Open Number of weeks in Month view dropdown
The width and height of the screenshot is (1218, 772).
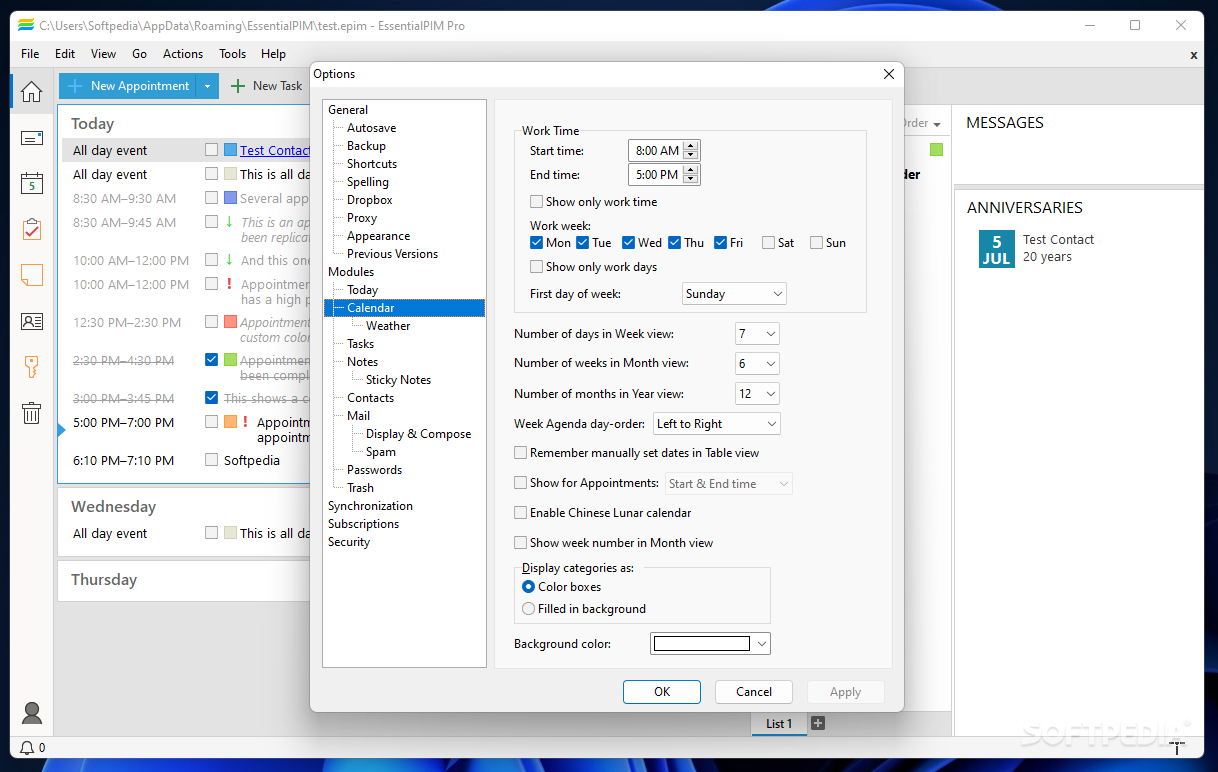(757, 364)
